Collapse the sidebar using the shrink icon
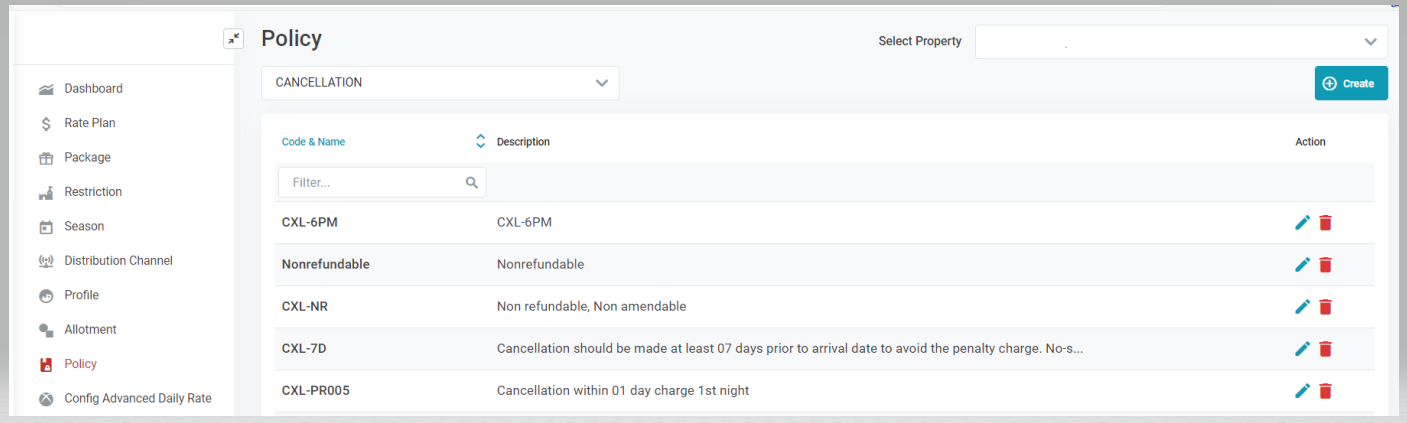The width and height of the screenshot is (1407, 423). pos(233,39)
